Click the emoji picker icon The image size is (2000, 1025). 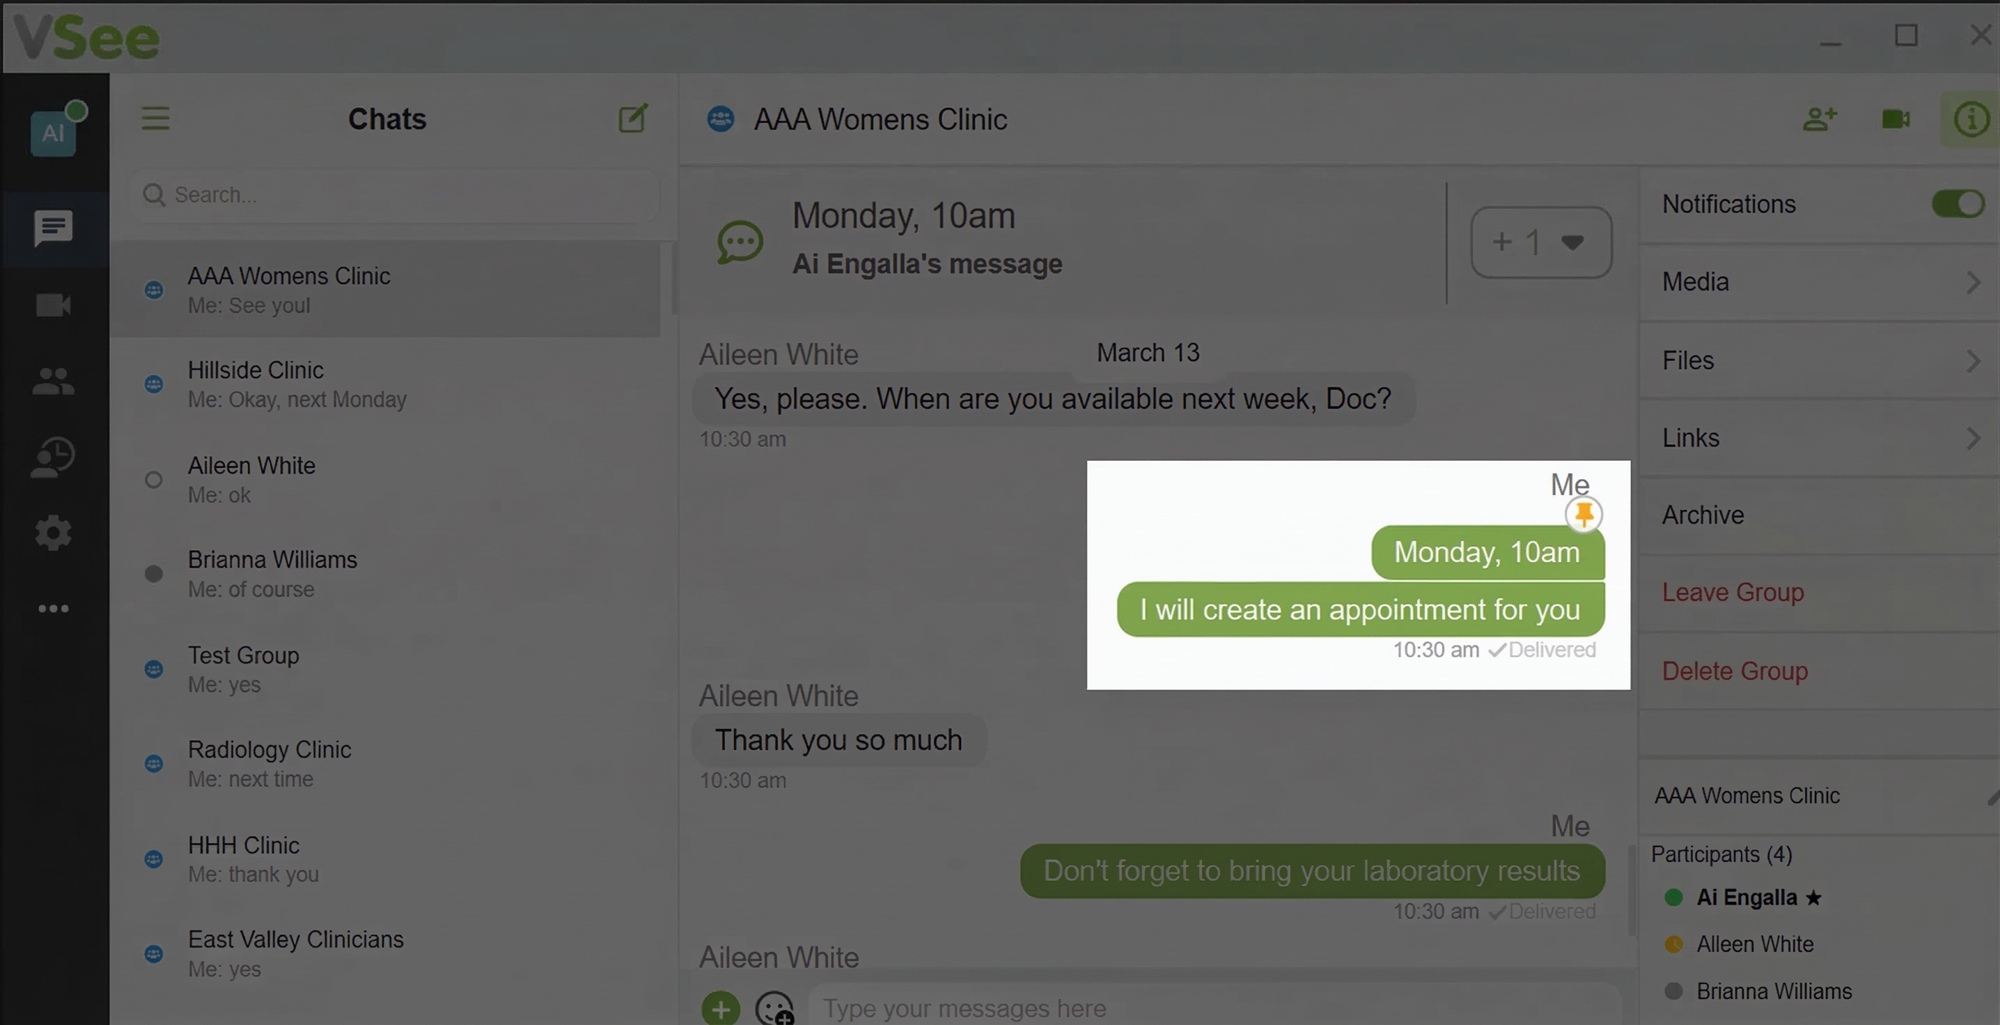click(x=774, y=1008)
